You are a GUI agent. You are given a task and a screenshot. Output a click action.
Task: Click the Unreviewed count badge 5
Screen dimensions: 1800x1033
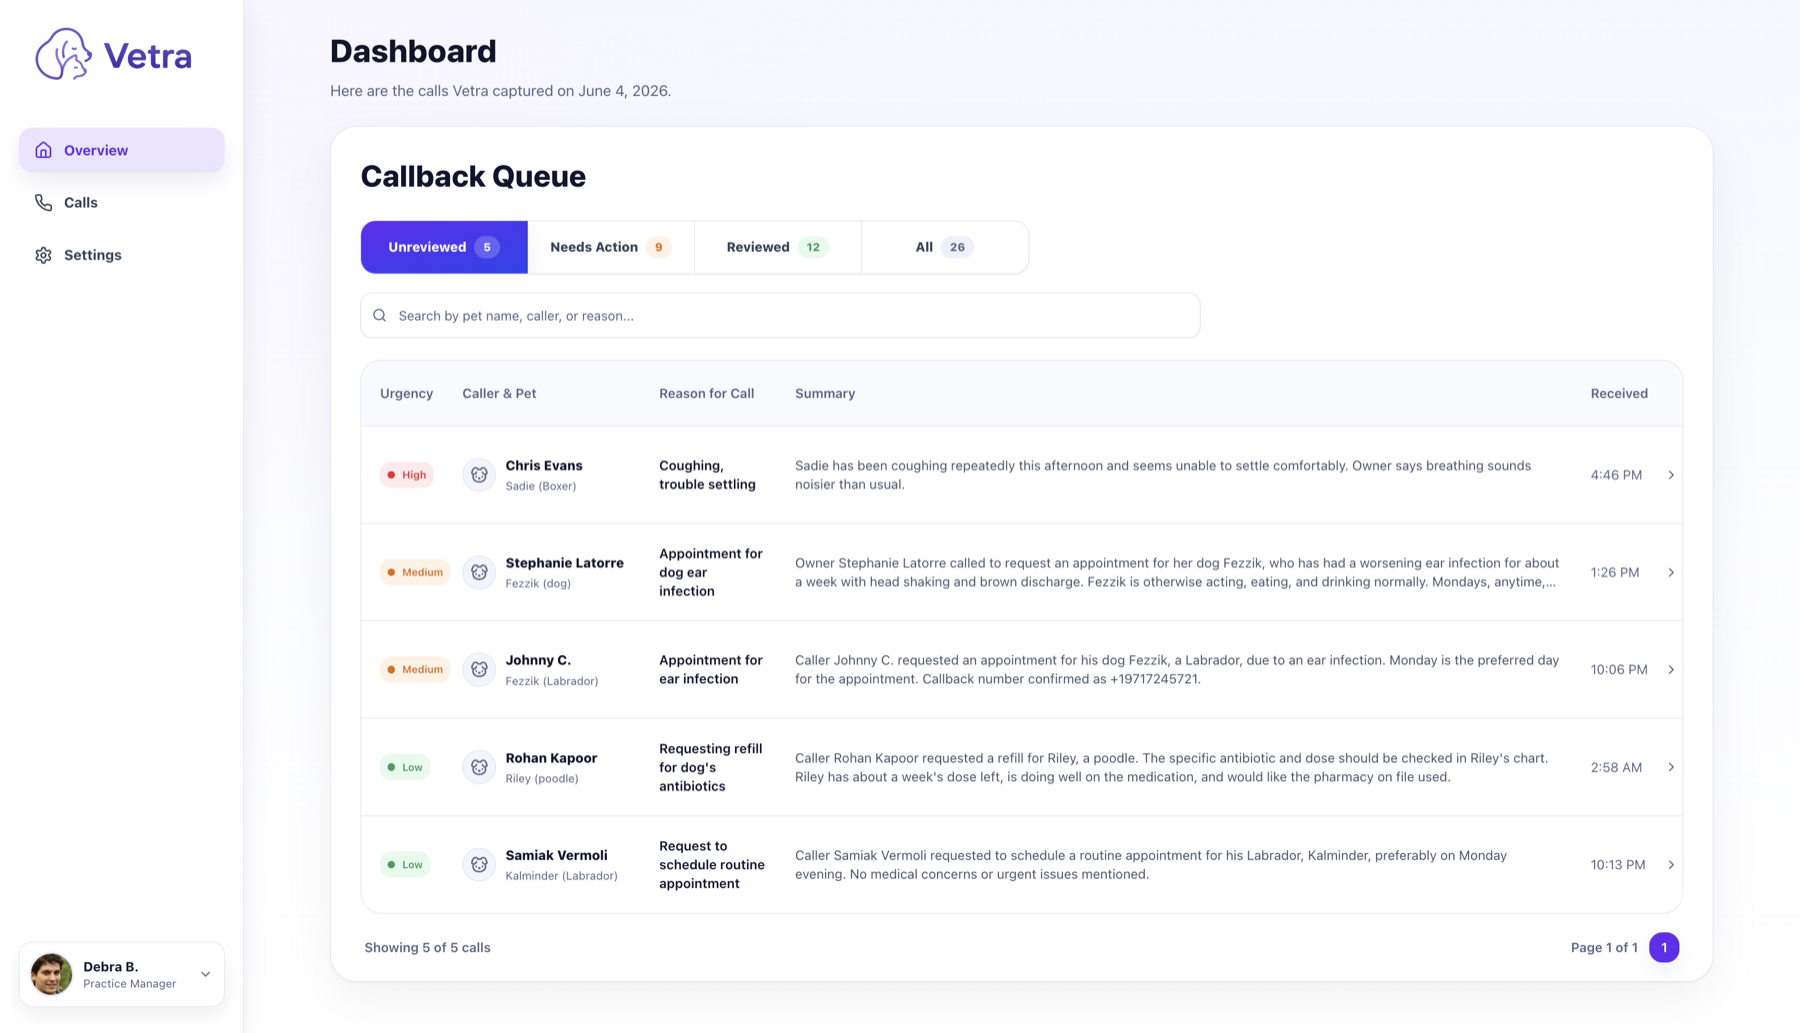click(487, 247)
